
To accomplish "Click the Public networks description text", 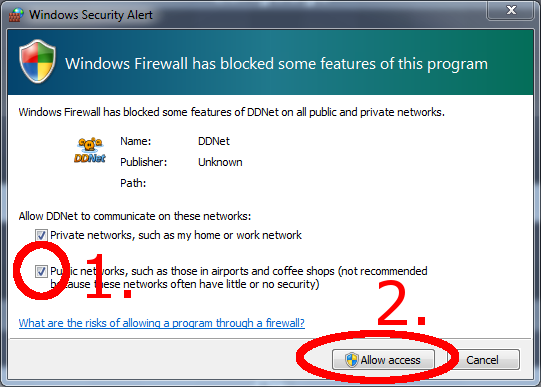I will point(239,278).
